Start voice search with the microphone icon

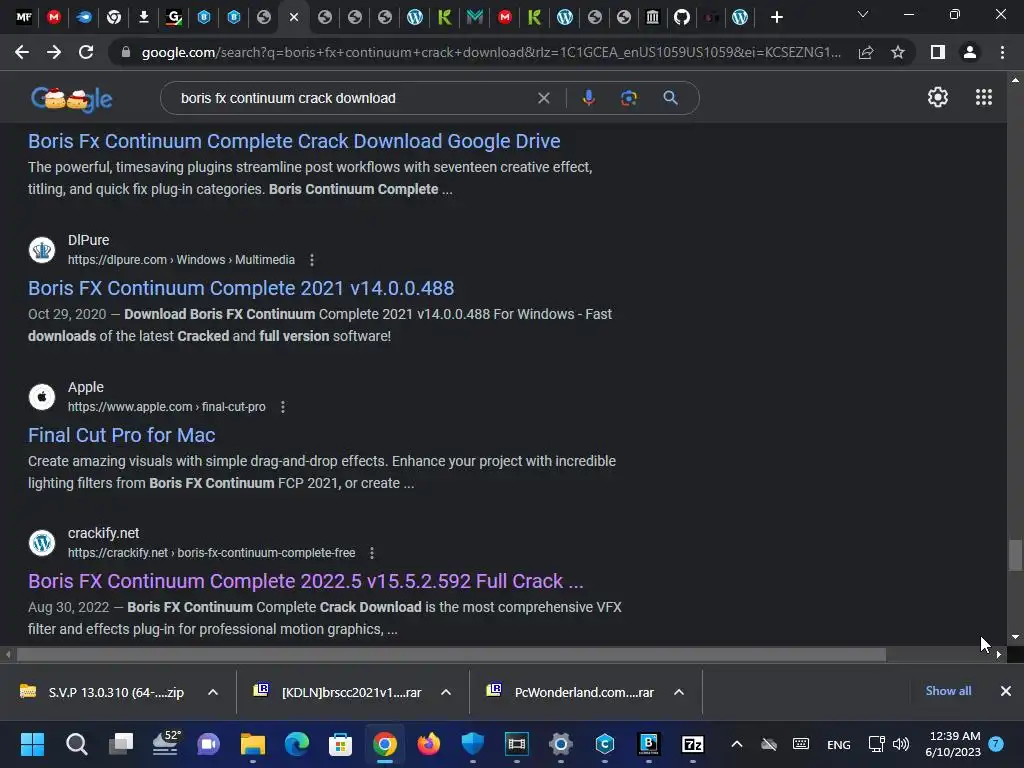(x=588, y=98)
